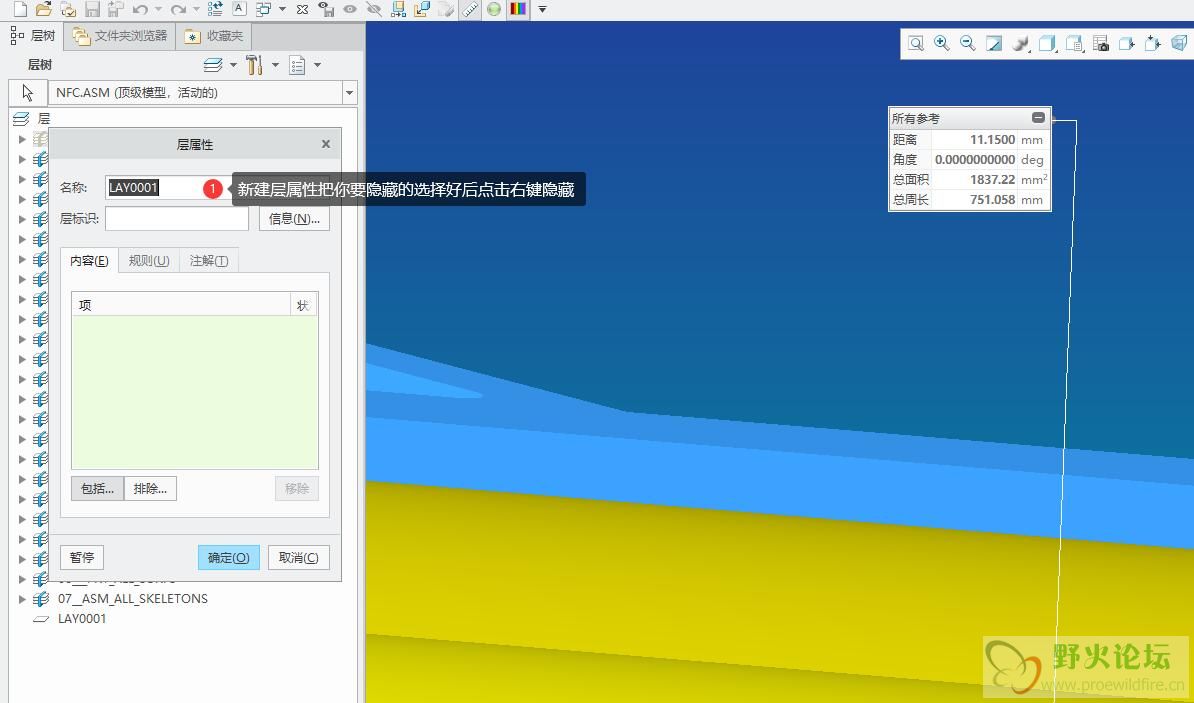
Task: Confirm the layer with 确定(O)
Action: (x=228, y=558)
